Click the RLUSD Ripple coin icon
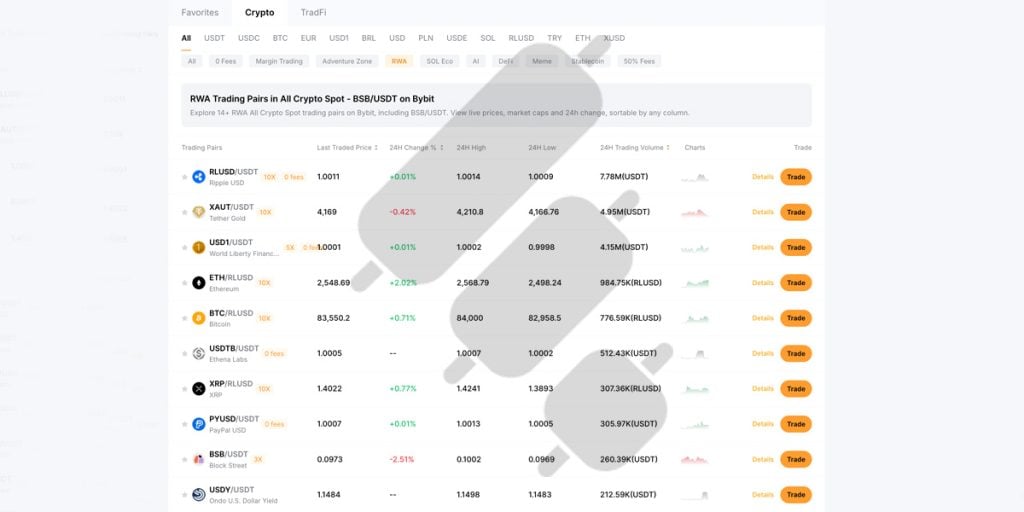Screen dimensions: 1024x512 [199, 177]
